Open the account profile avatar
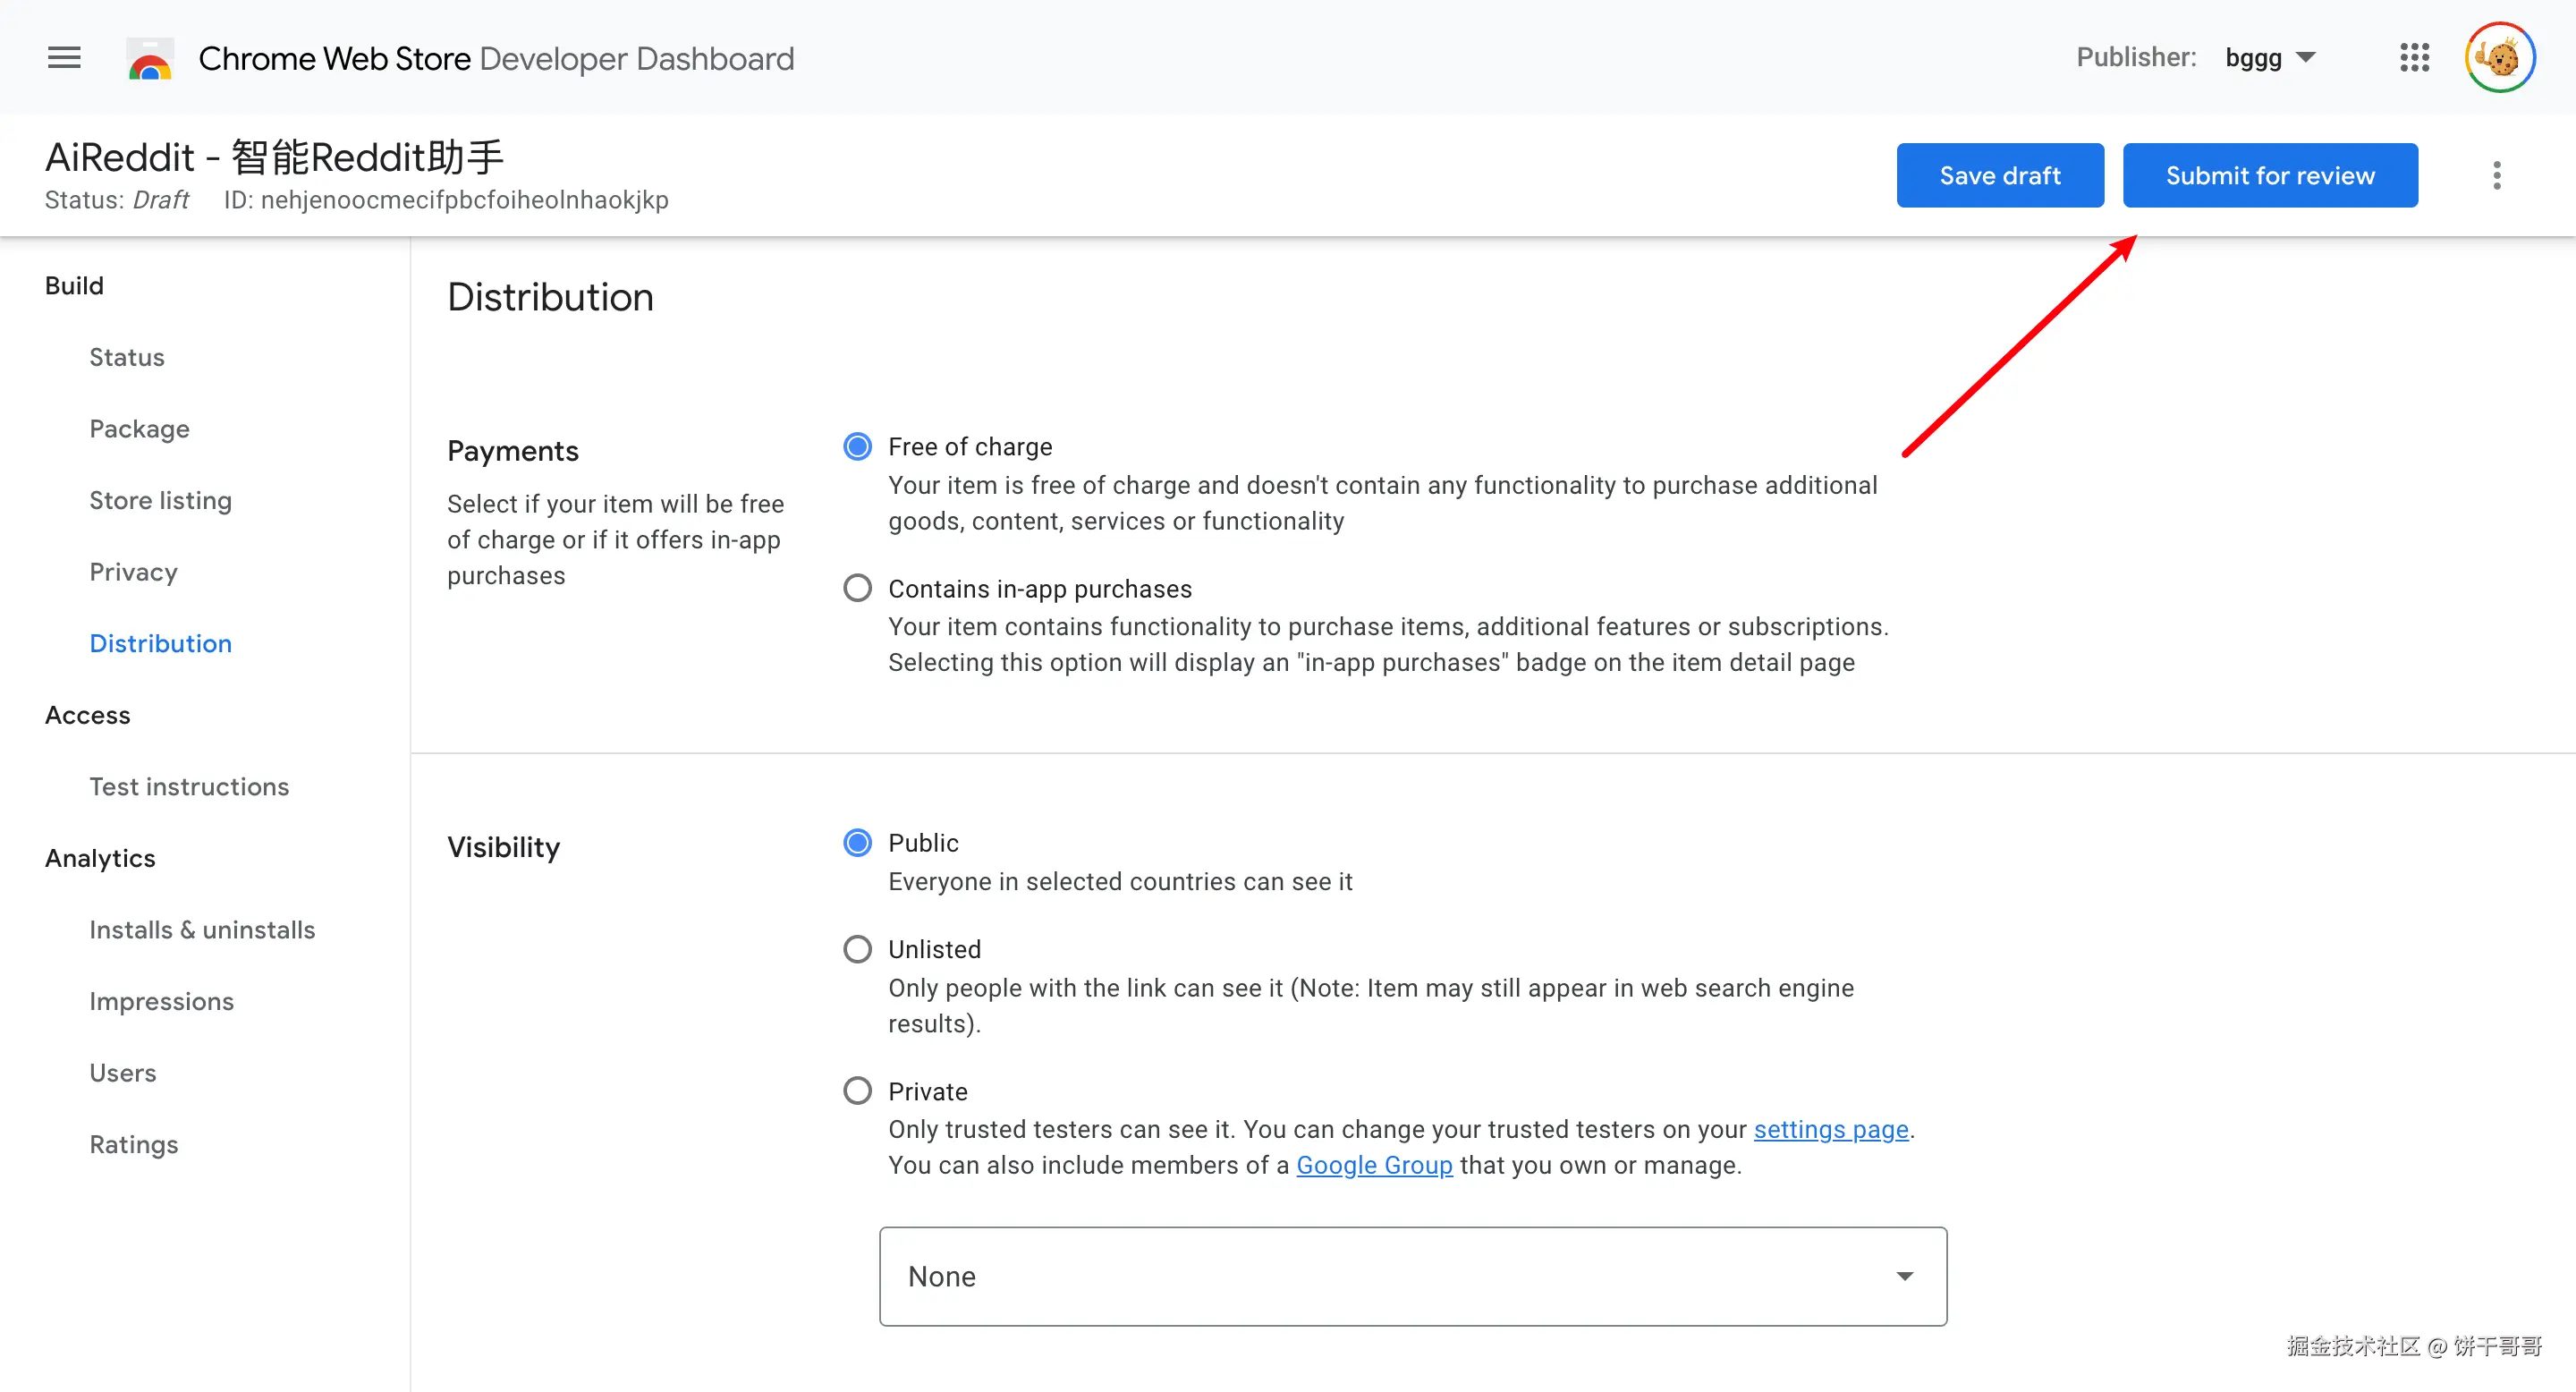This screenshot has height=1392, width=2576. (2499, 58)
